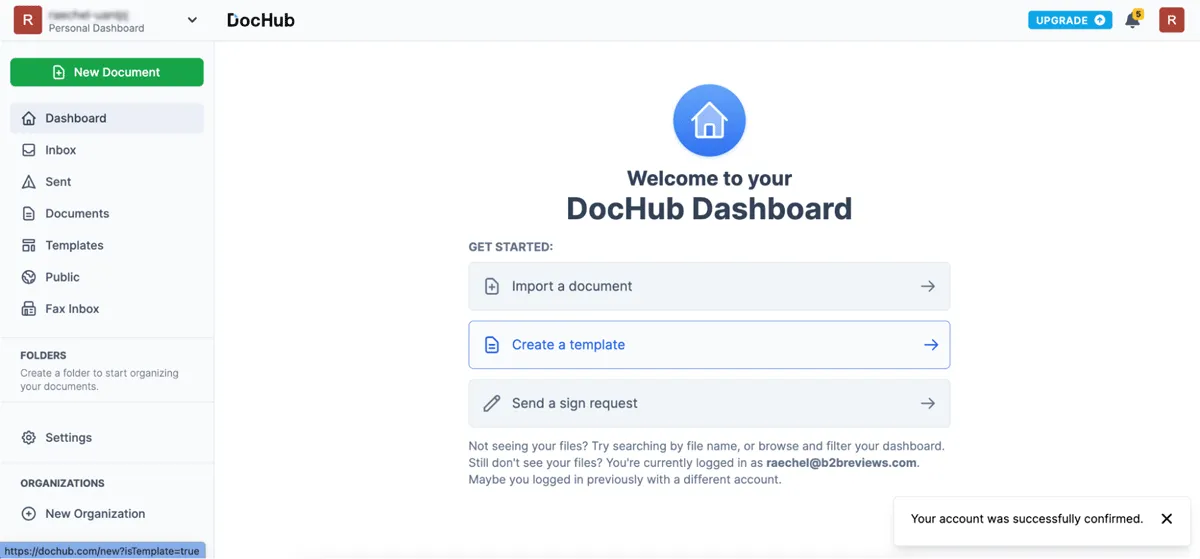The height and width of the screenshot is (559, 1200).
Task: Click the DocHub logo
Action: 261,20
